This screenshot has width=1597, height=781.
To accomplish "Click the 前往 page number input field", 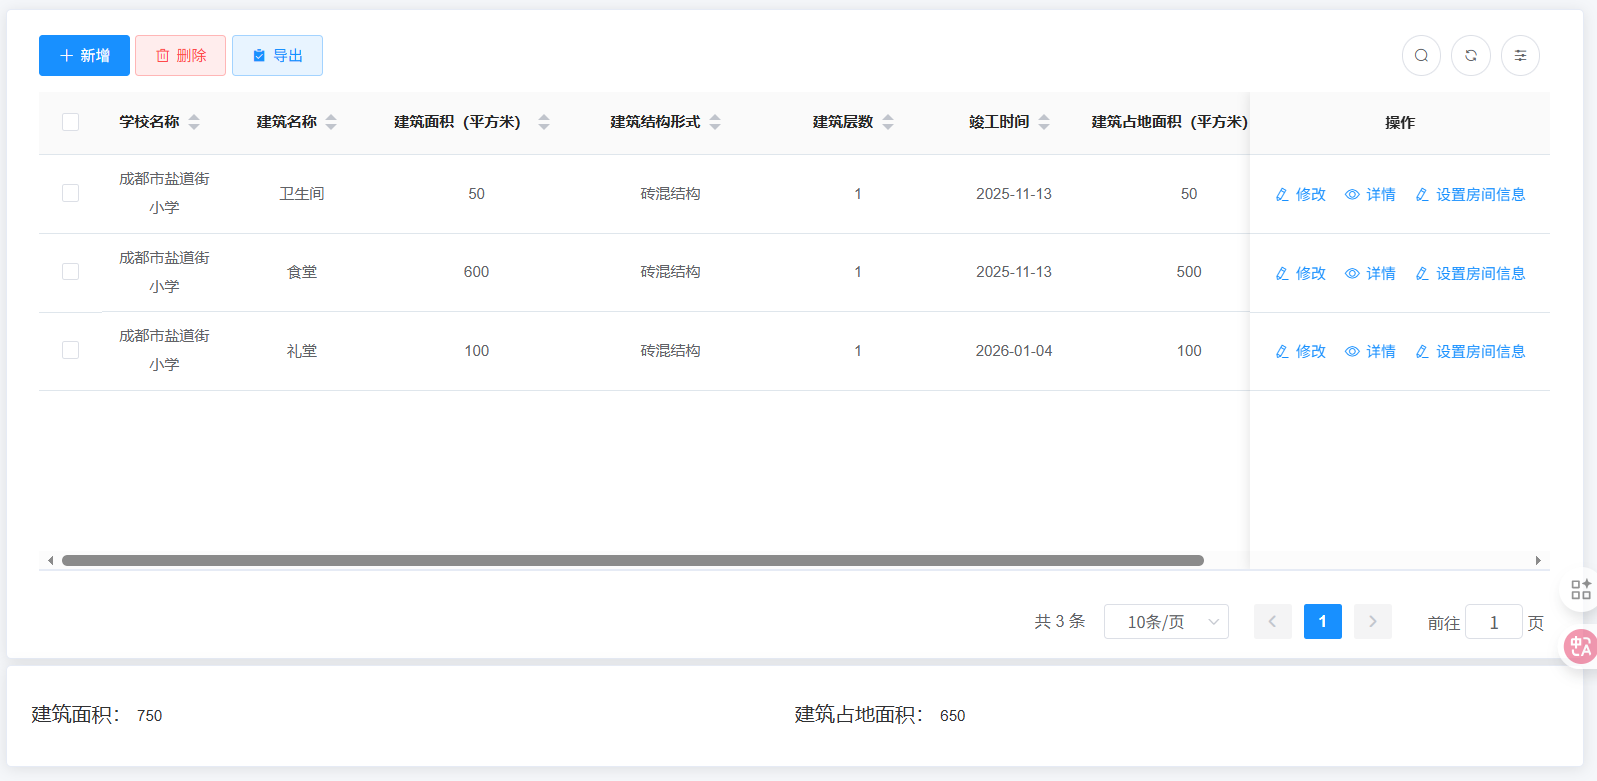I will click(1493, 623).
